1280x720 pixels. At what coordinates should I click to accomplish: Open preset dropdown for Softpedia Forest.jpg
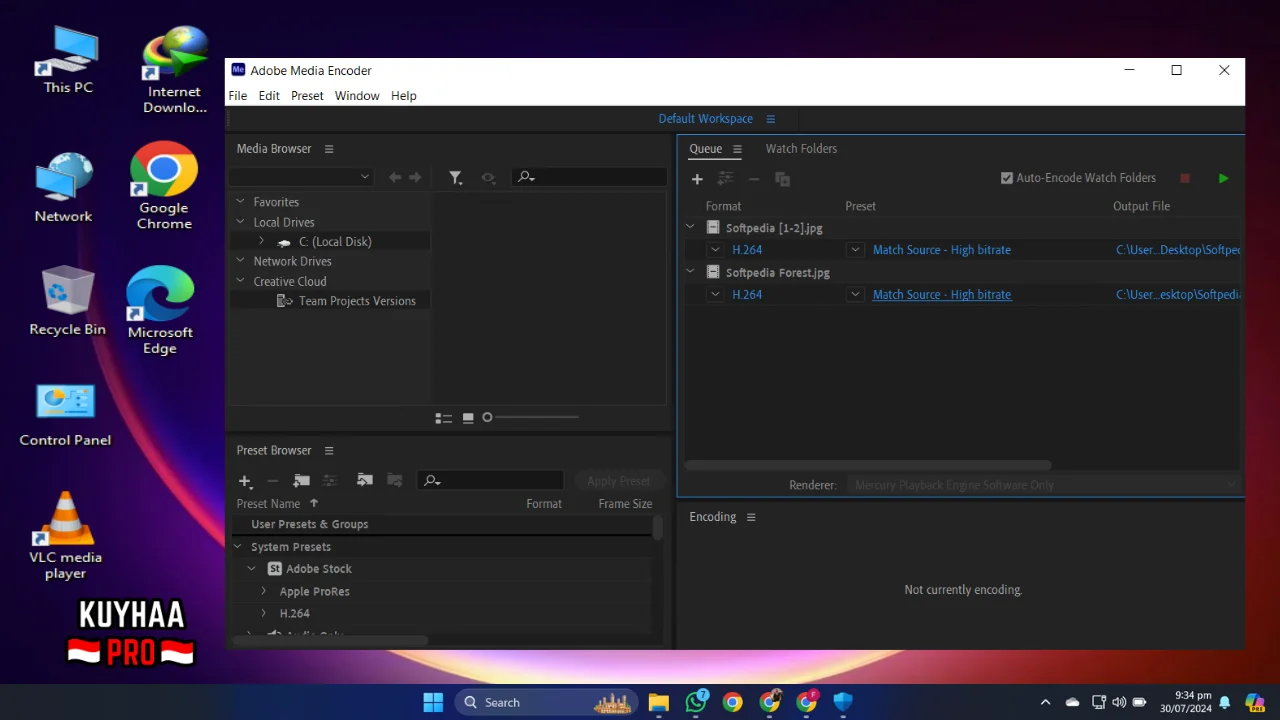[855, 294]
